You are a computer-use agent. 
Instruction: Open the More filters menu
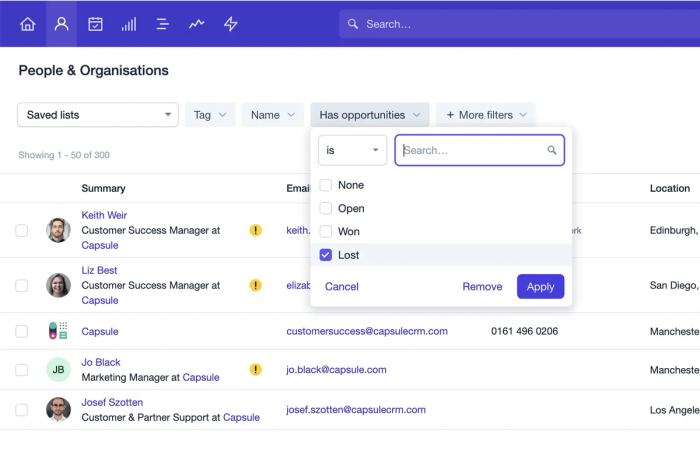(486, 115)
